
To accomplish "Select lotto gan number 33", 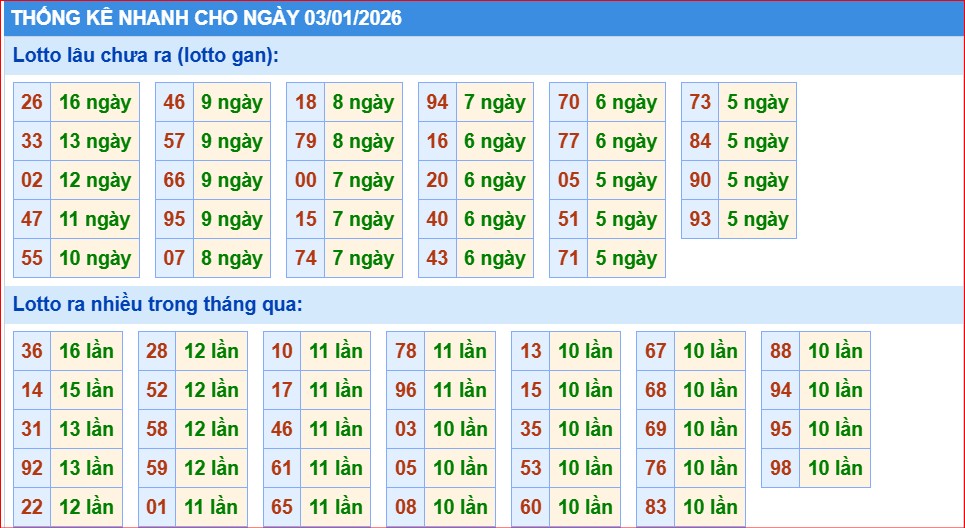I will pos(32,141).
